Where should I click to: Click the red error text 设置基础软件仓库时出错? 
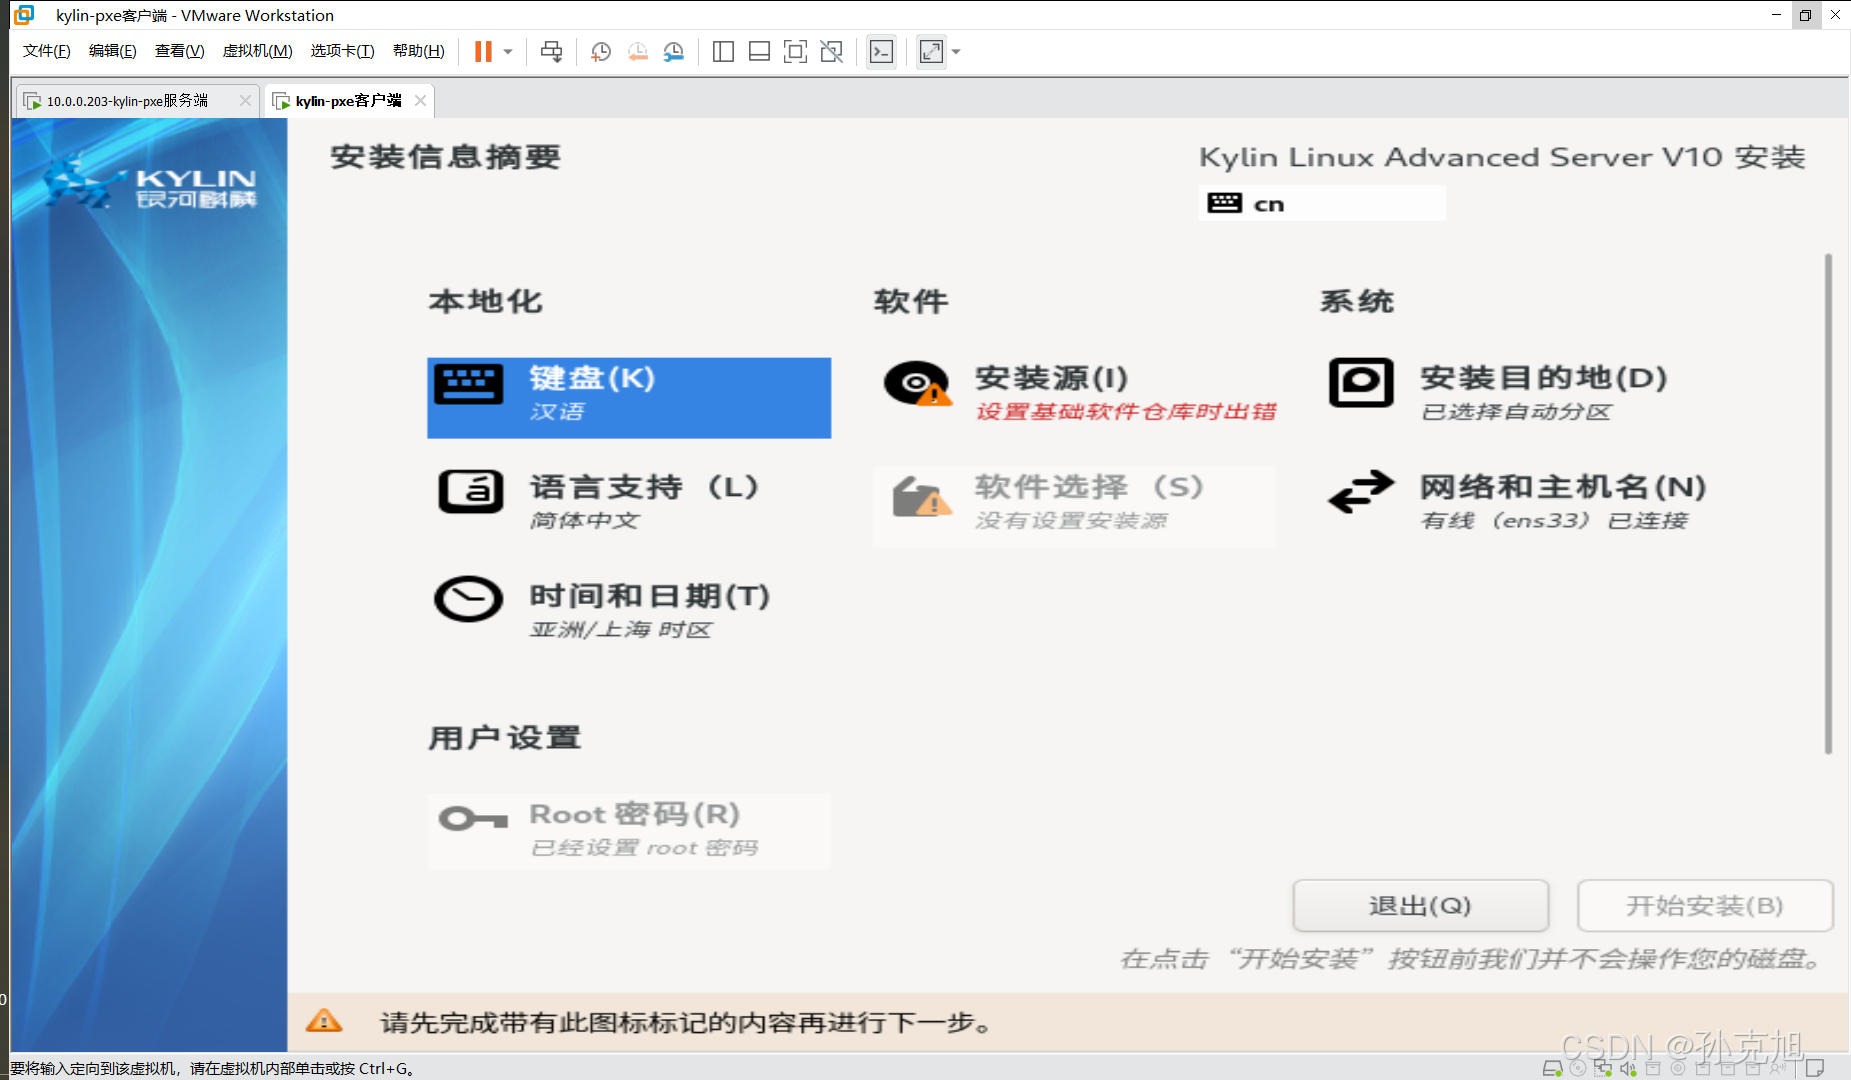(1126, 411)
